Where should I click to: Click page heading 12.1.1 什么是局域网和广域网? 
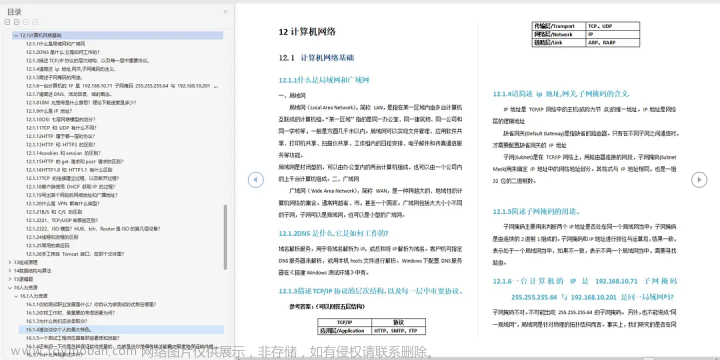click(324, 80)
